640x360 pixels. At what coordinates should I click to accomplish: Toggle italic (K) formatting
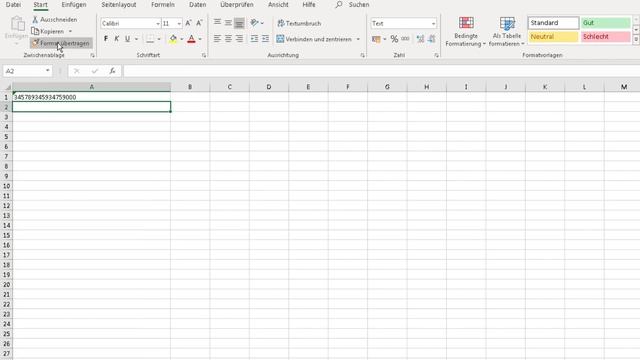pos(117,39)
